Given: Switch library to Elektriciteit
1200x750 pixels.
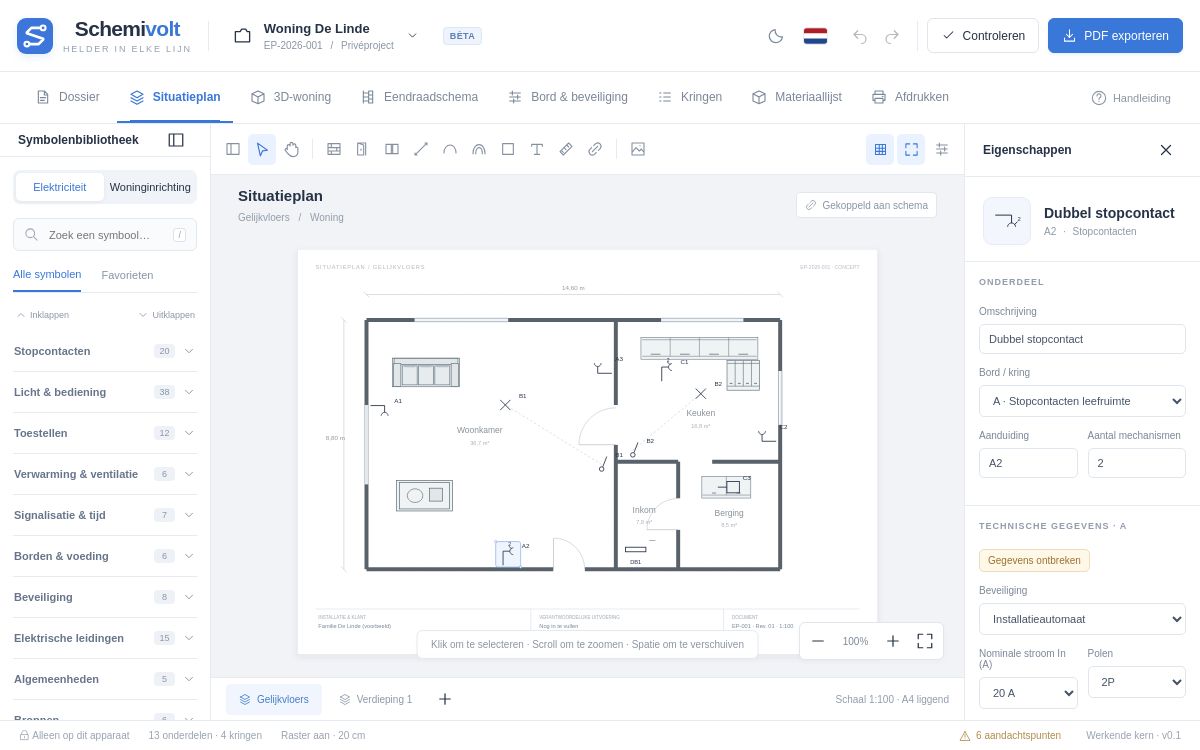Looking at the screenshot, I should click(60, 187).
